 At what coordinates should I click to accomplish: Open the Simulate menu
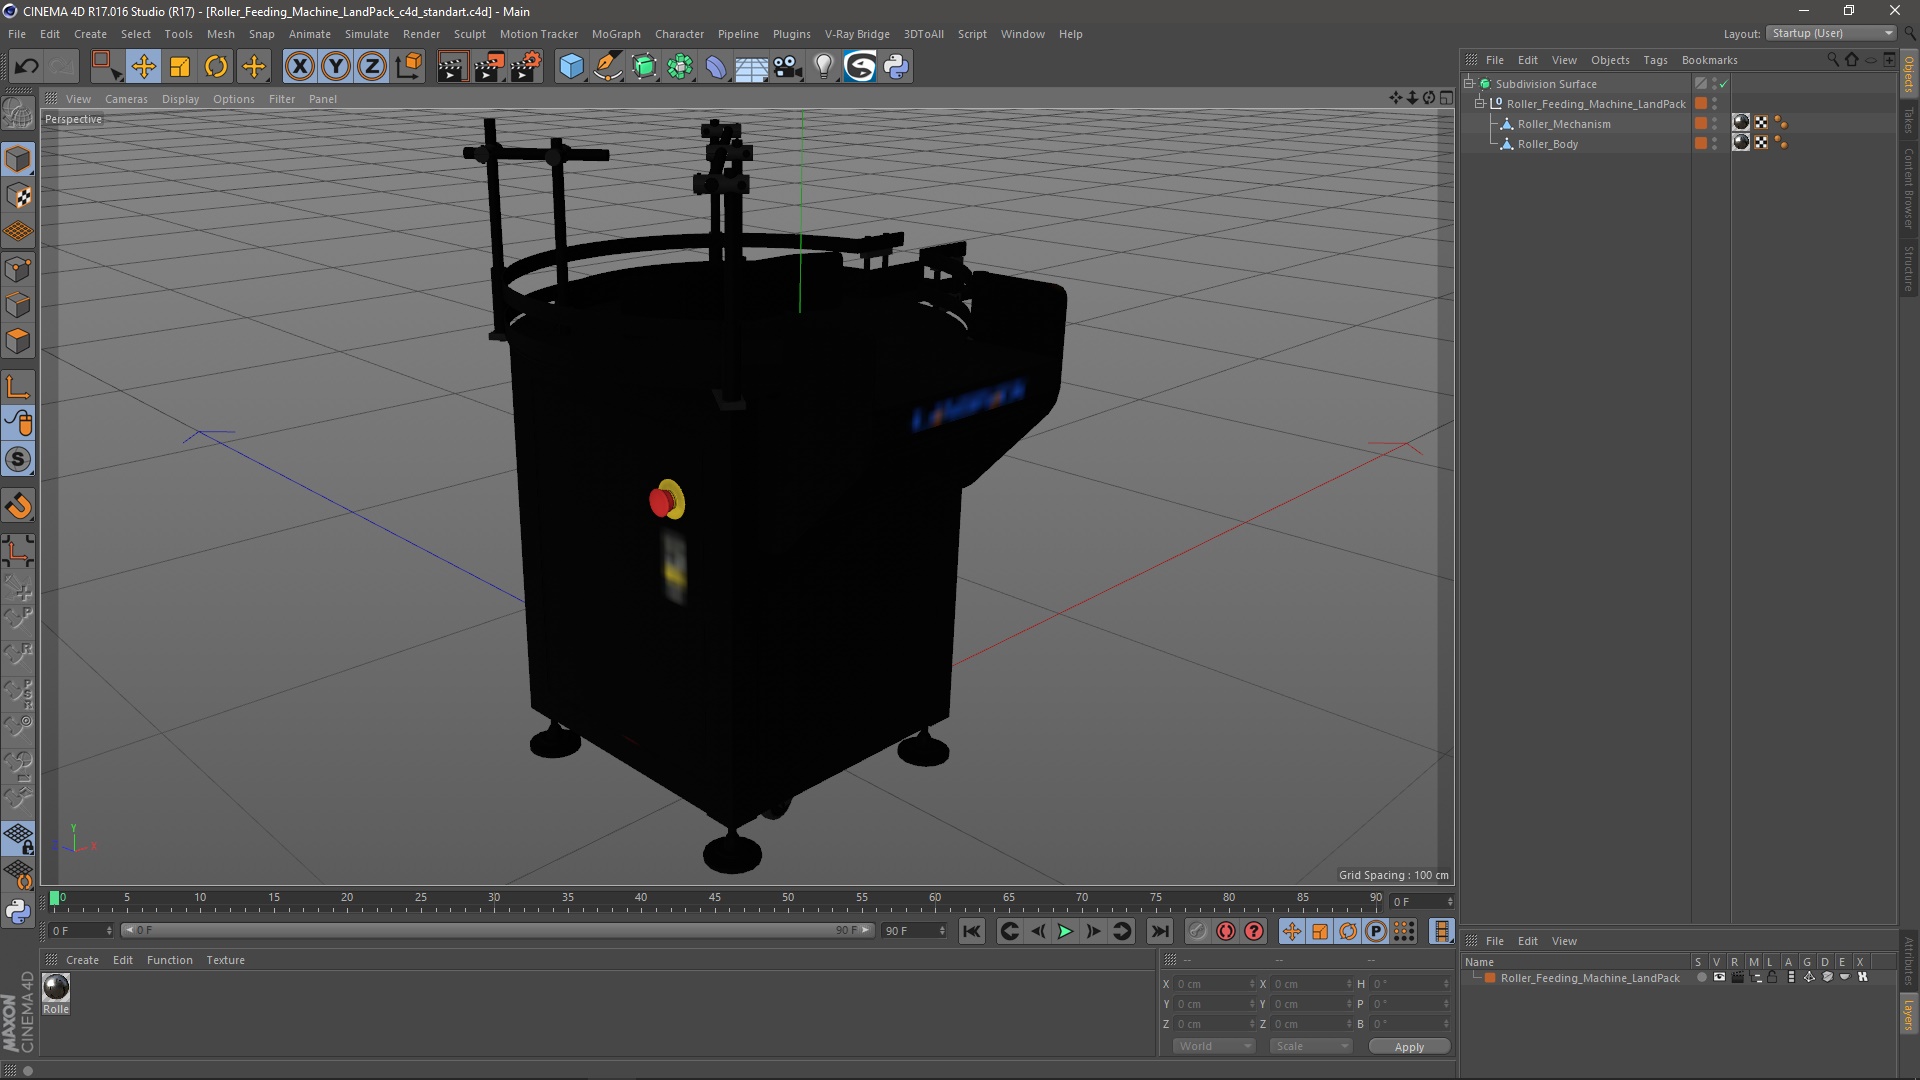[x=366, y=34]
